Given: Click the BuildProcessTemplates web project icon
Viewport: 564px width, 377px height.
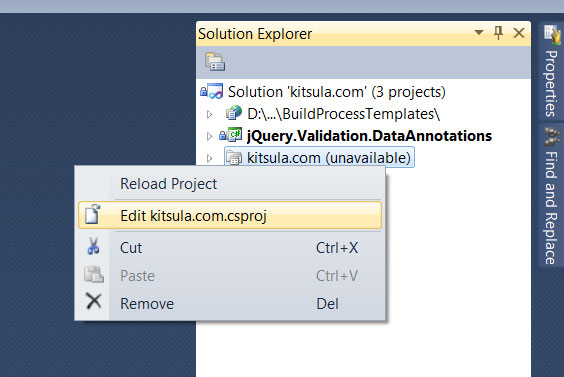Looking at the screenshot, I should [x=233, y=113].
